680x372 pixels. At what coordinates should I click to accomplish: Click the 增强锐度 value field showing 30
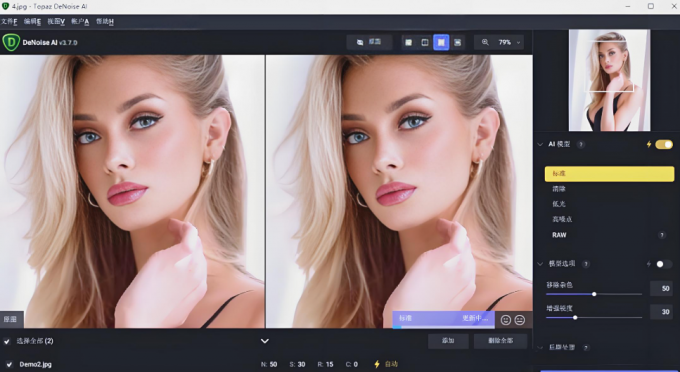(661, 312)
